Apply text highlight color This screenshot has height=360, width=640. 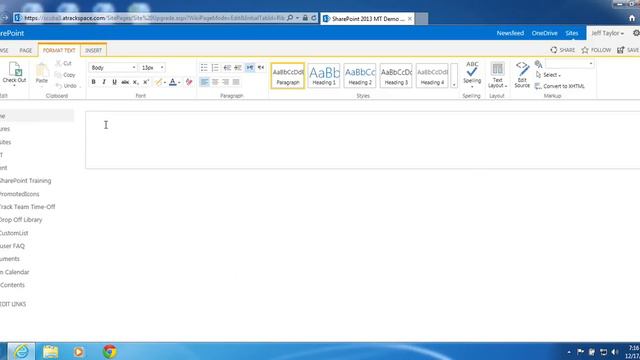(158, 82)
